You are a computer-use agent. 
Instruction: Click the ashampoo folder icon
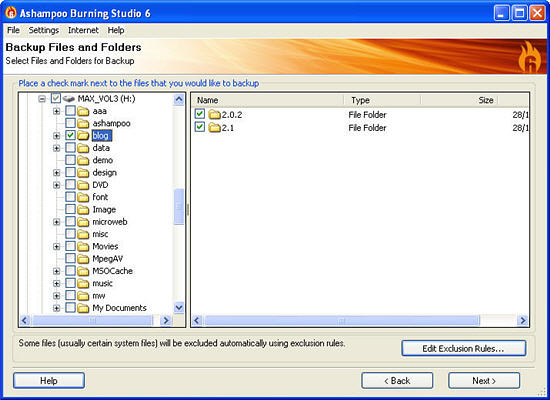pyautogui.click(x=83, y=124)
